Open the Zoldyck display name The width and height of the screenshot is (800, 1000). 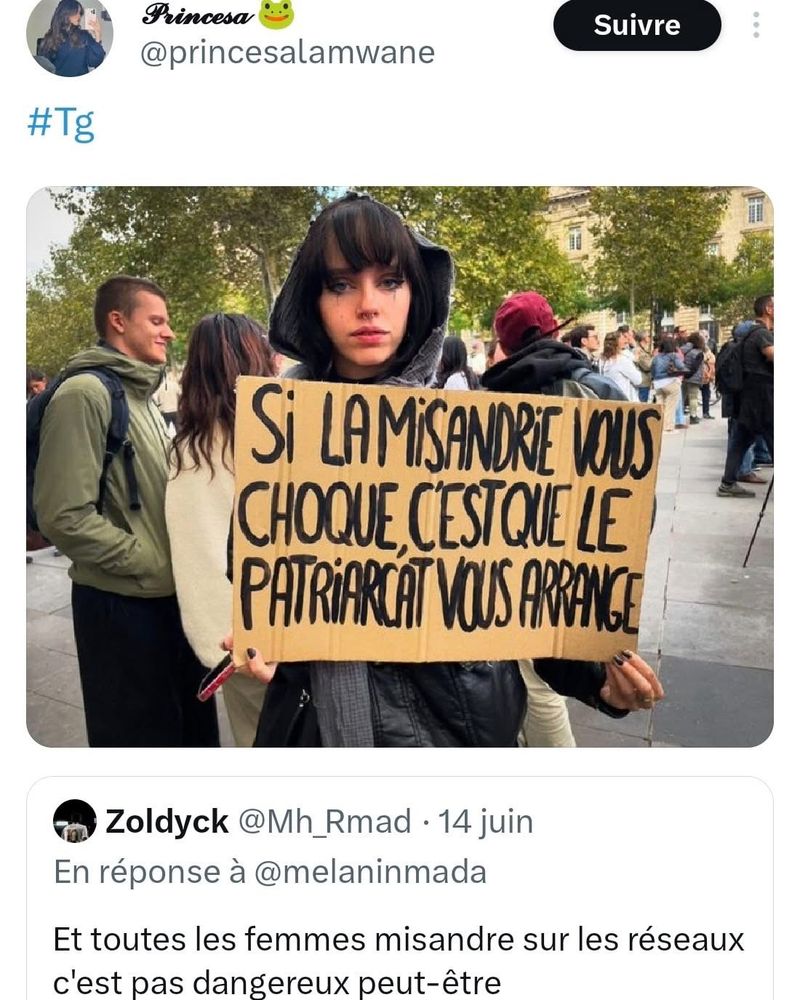167,821
